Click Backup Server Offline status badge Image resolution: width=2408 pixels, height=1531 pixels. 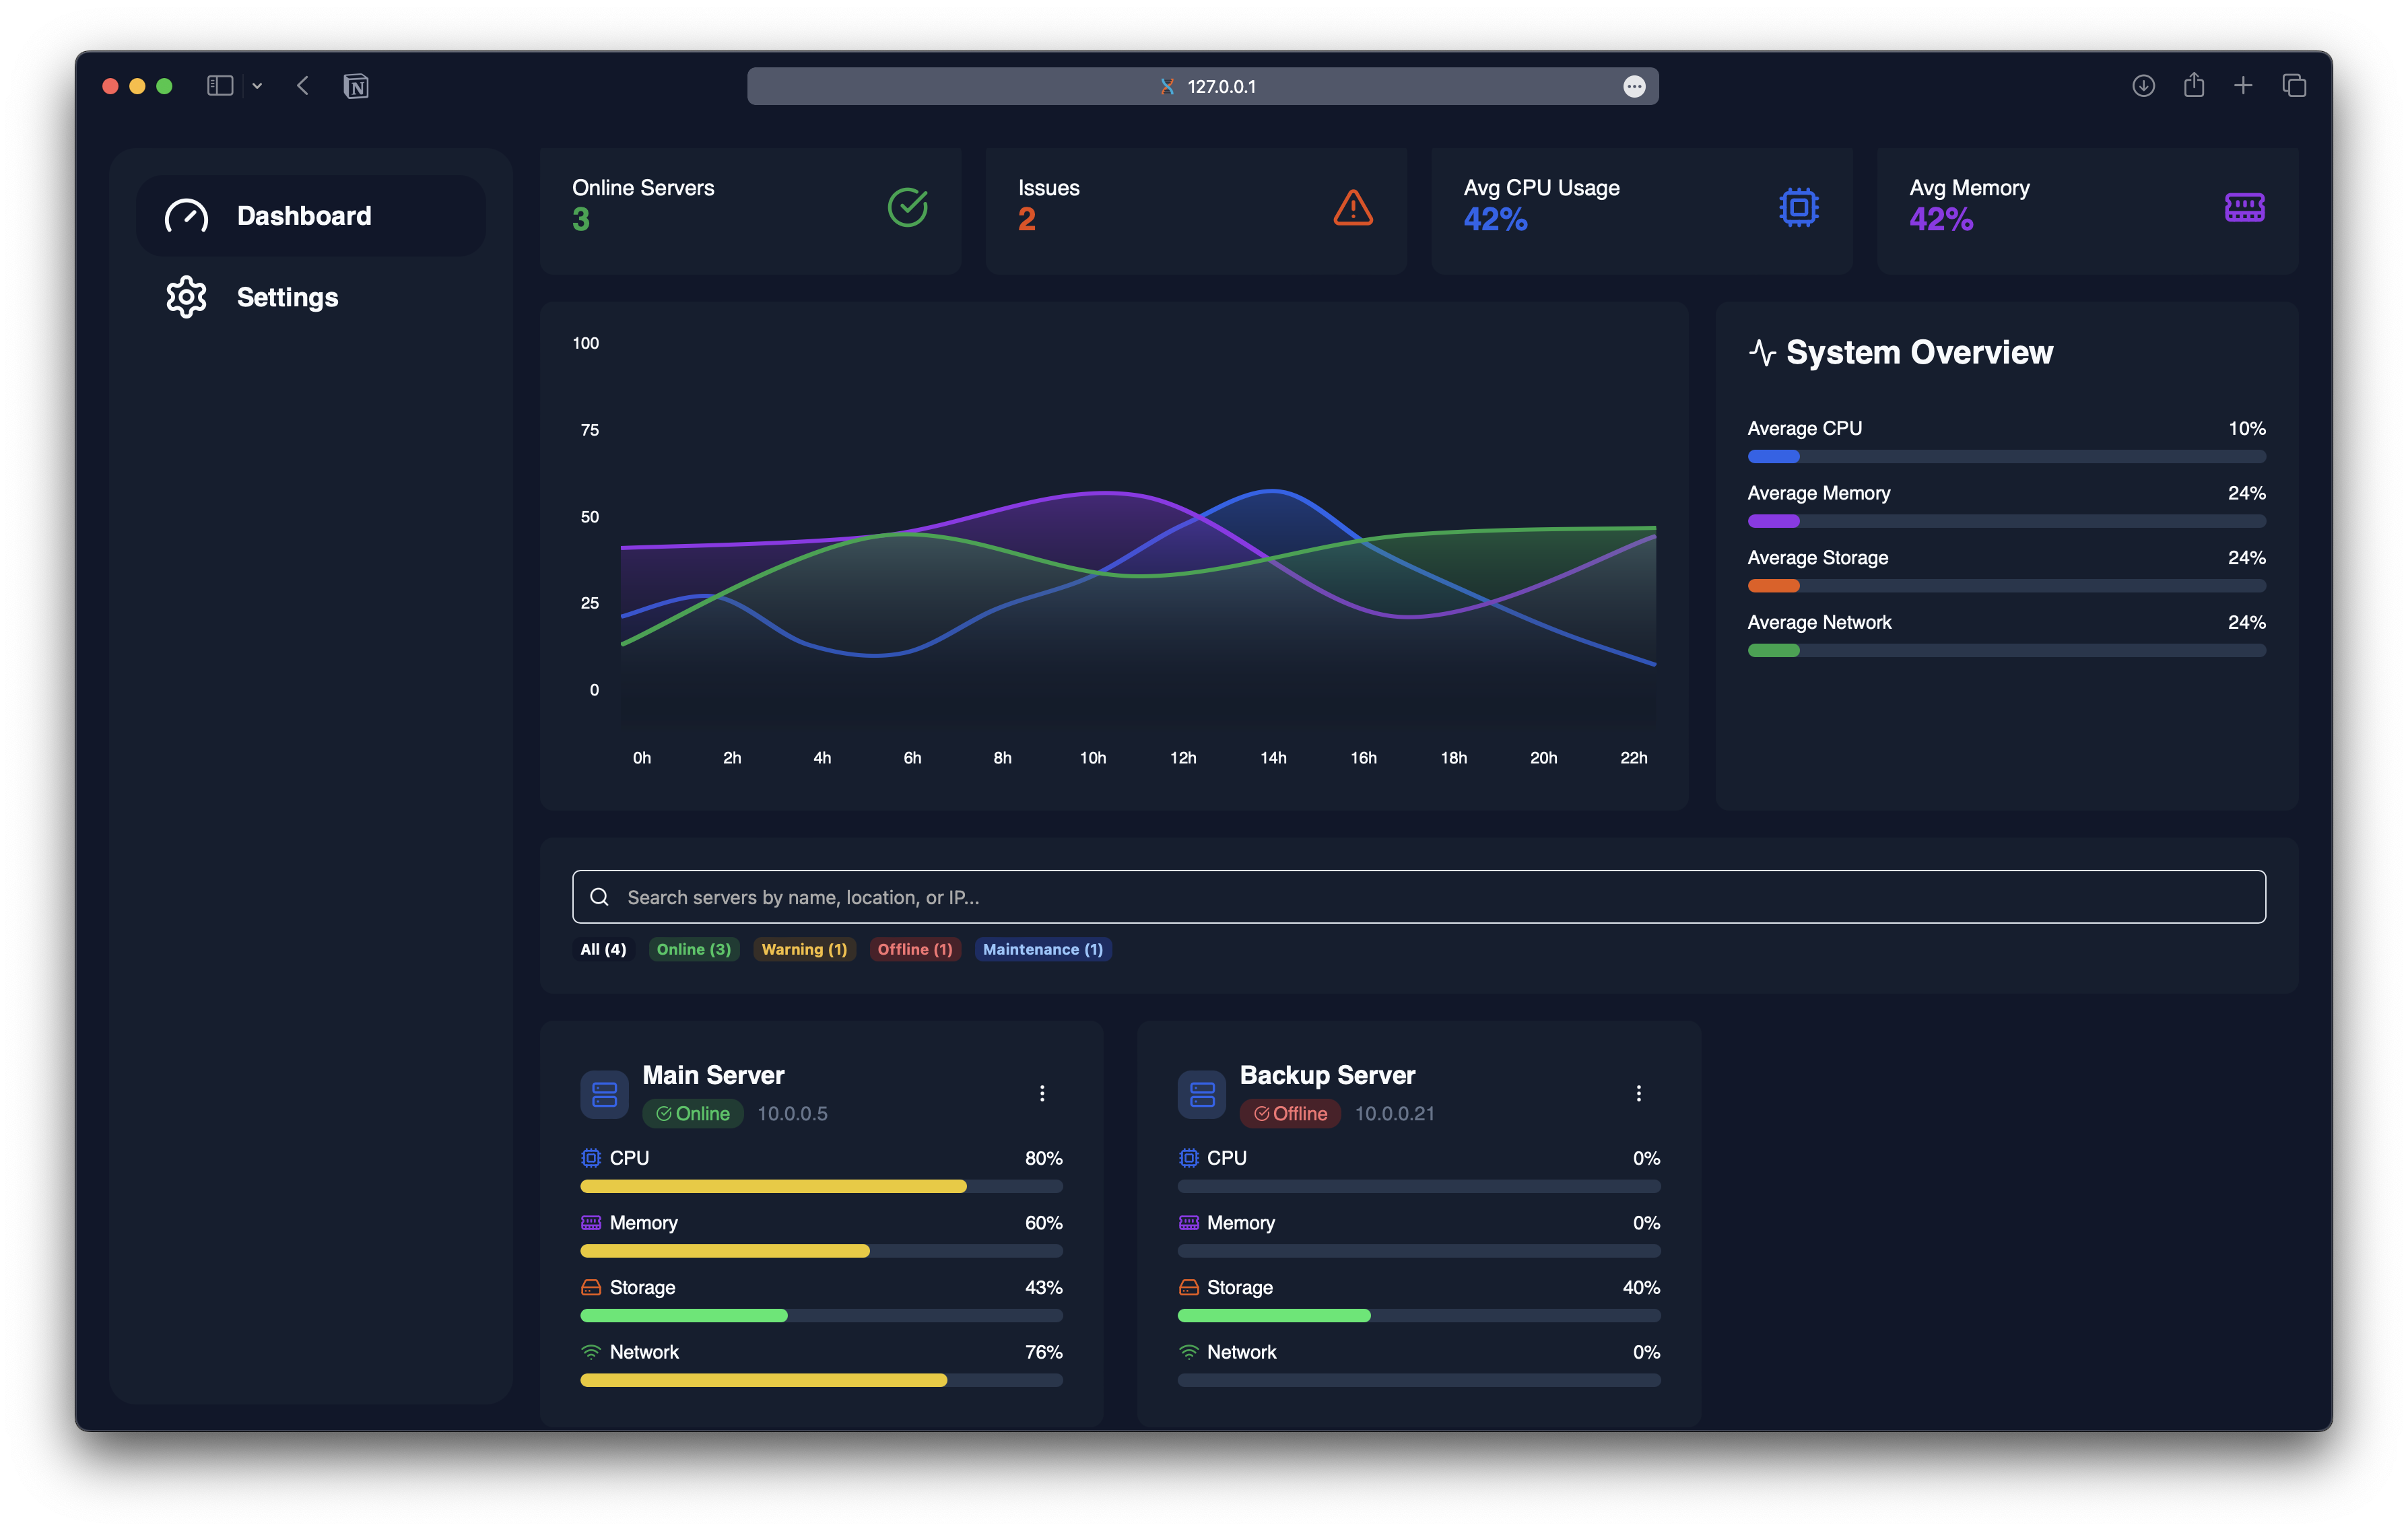pyautogui.click(x=1290, y=1113)
